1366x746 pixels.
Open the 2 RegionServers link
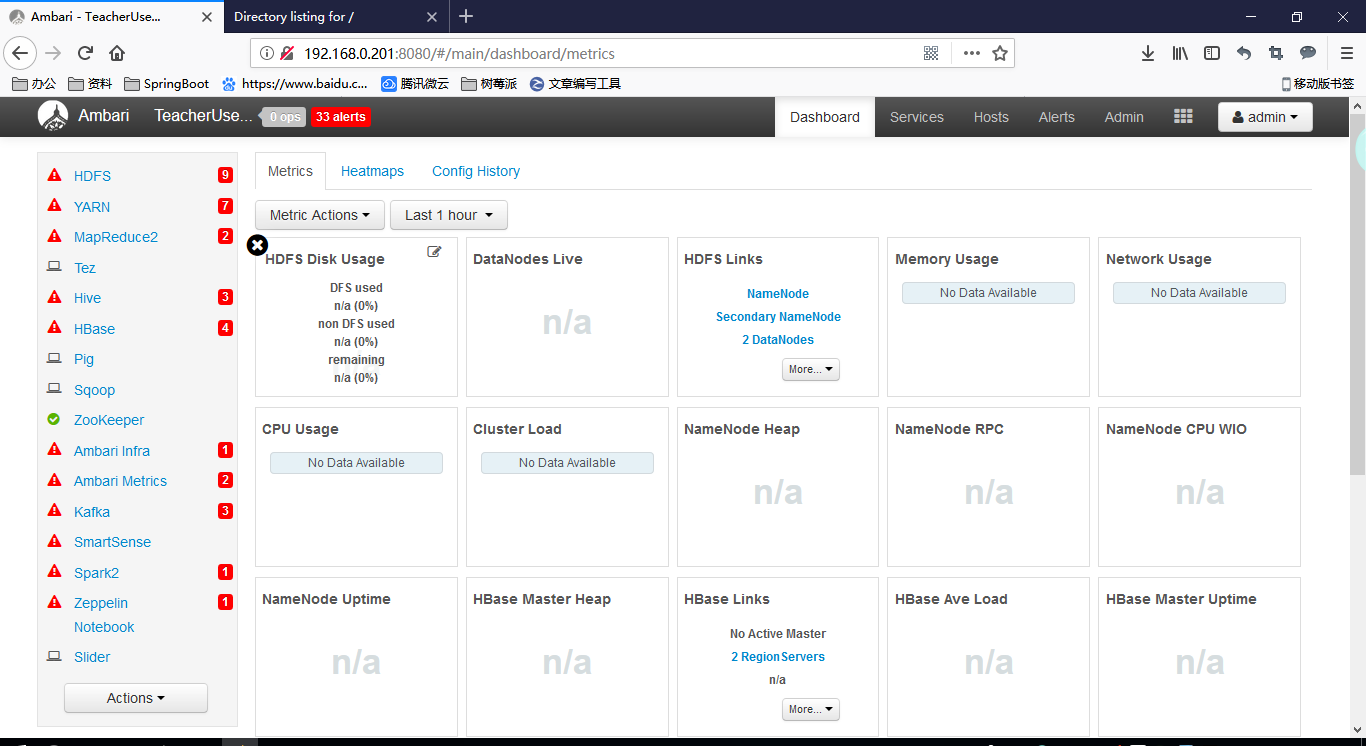(778, 657)
